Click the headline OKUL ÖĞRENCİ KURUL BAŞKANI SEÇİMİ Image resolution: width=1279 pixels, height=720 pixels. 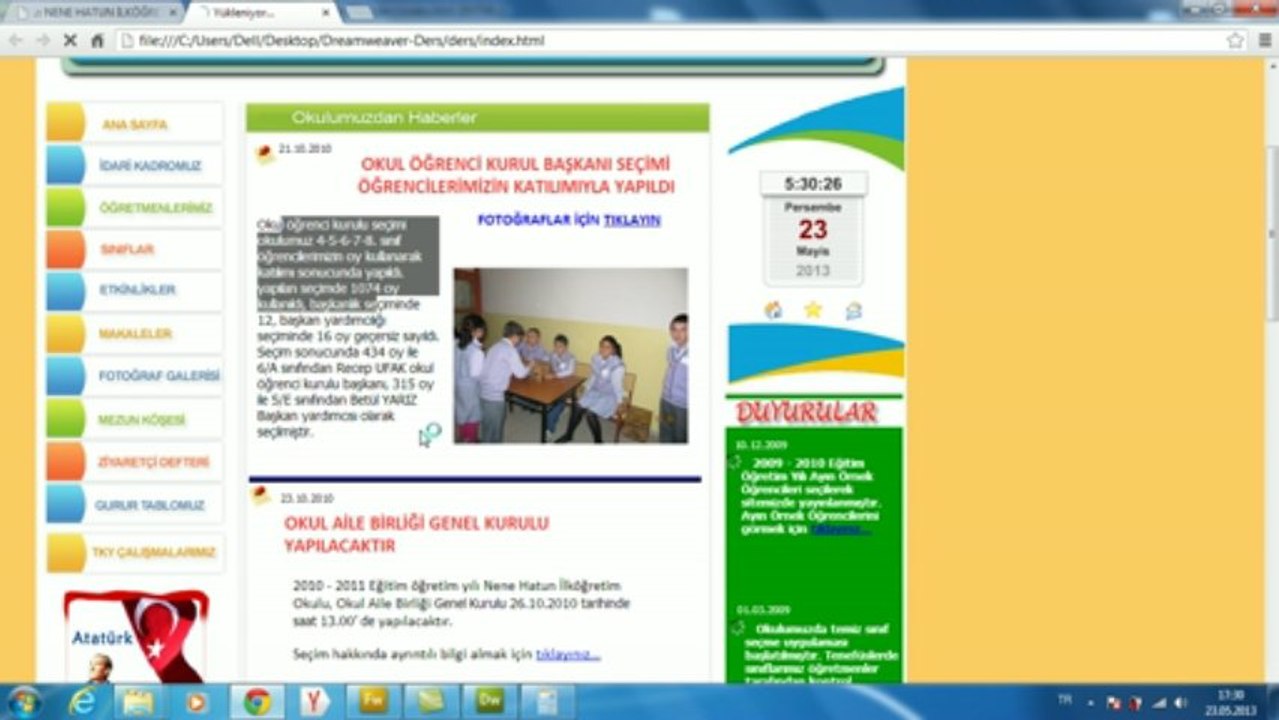(x=516, y=164)
